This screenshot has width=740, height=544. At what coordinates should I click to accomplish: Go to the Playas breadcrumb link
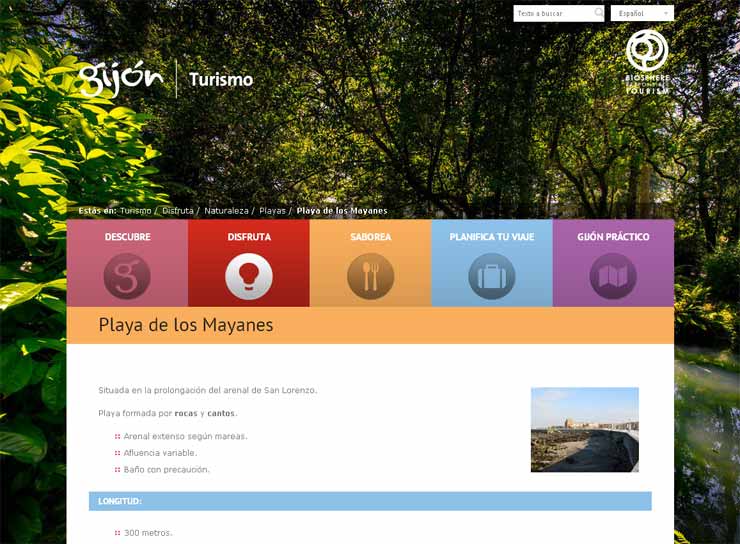pos(272,211)
